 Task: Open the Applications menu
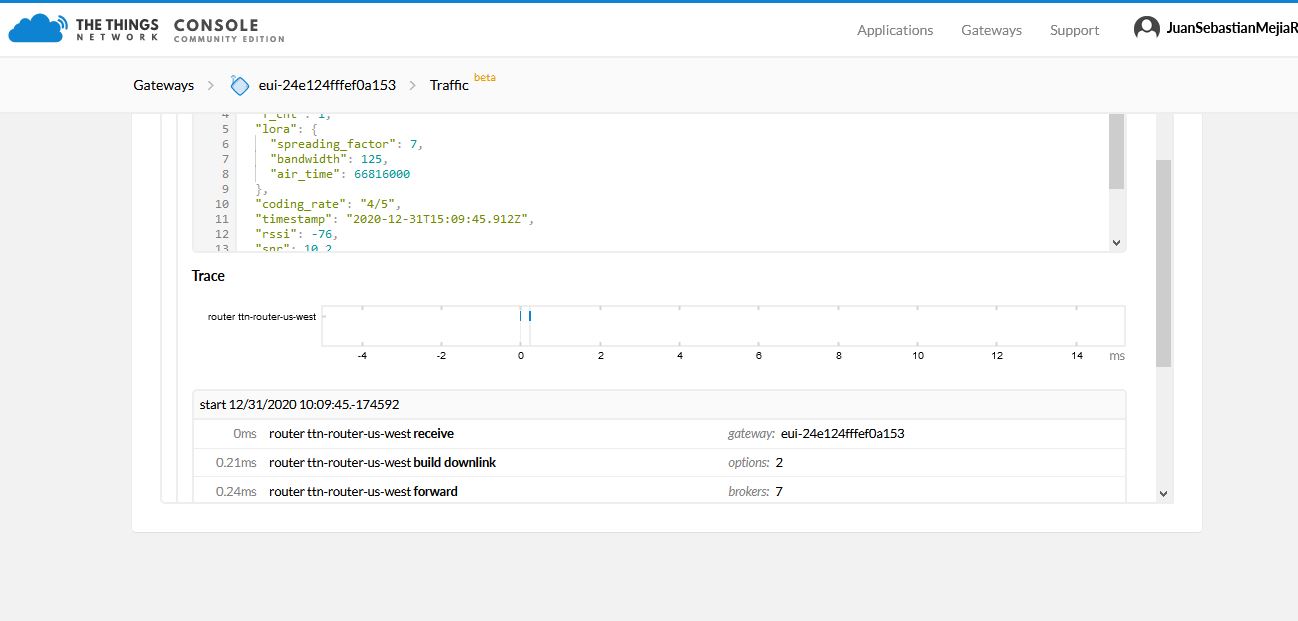895,30
